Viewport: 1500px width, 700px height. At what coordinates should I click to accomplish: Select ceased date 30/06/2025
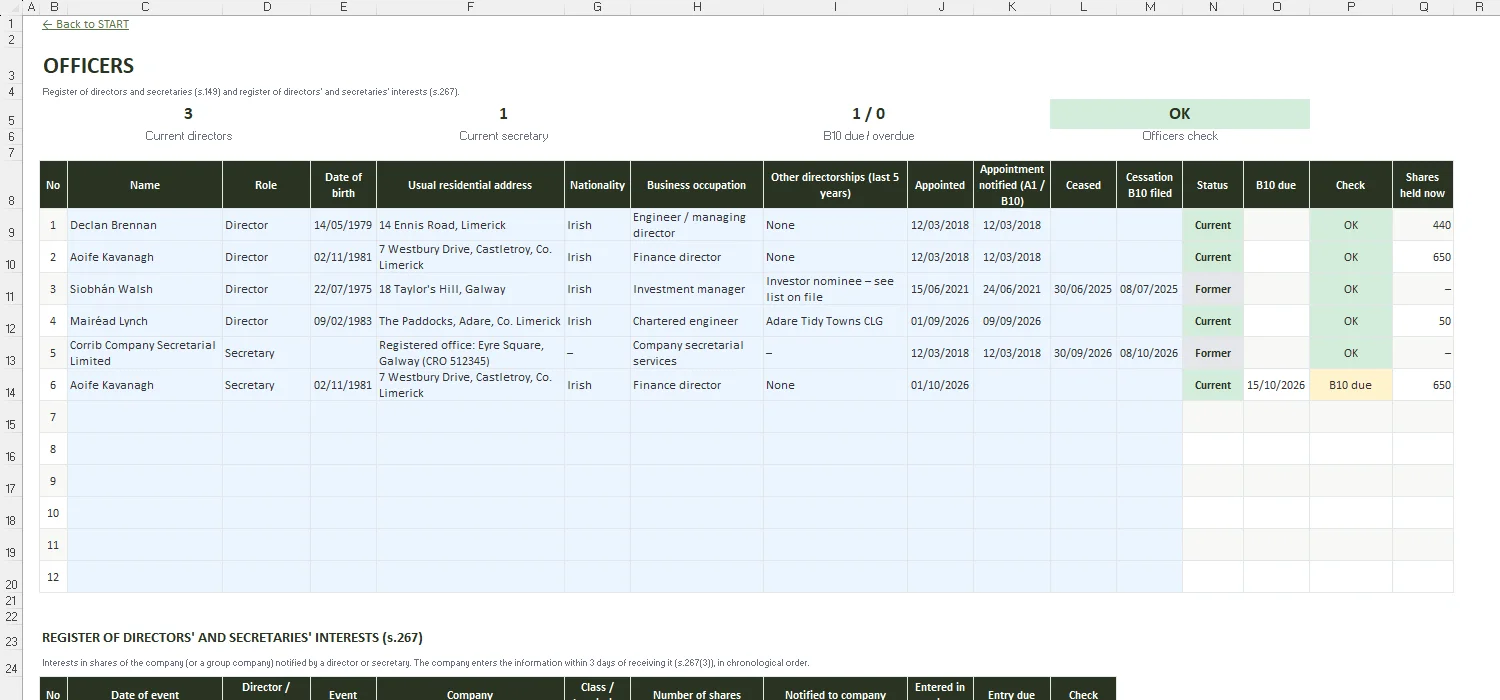tap(1083, 289)
